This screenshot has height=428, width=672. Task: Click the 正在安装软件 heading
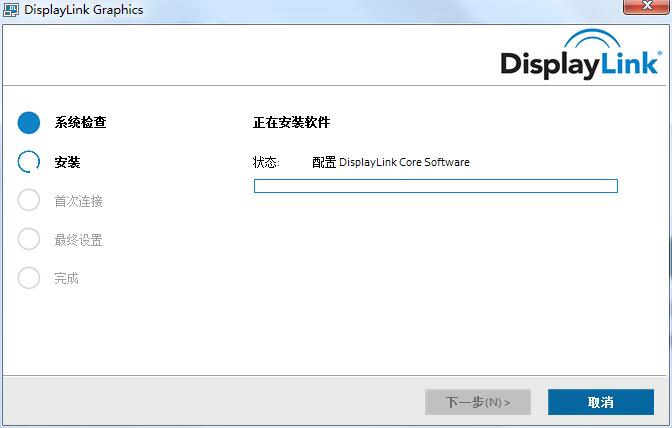tap(291, 123)
